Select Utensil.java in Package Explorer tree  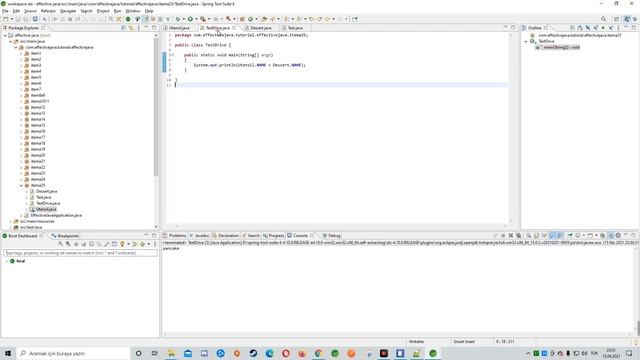pos(46,209)
